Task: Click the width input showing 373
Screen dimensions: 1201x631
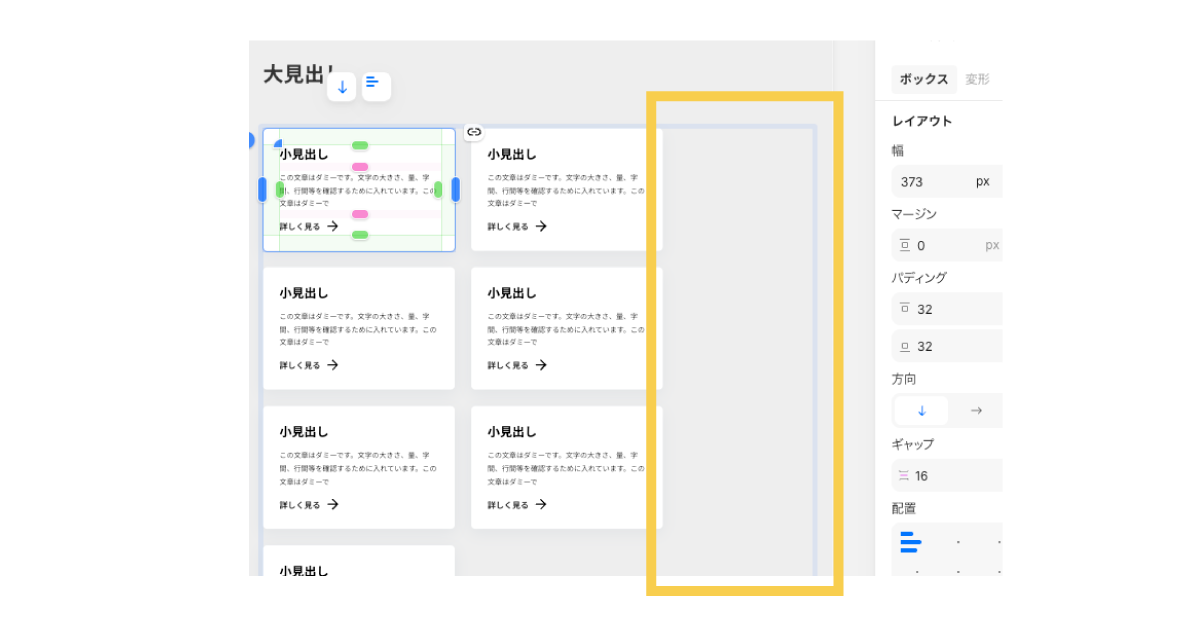Action: tap(930, 182)
